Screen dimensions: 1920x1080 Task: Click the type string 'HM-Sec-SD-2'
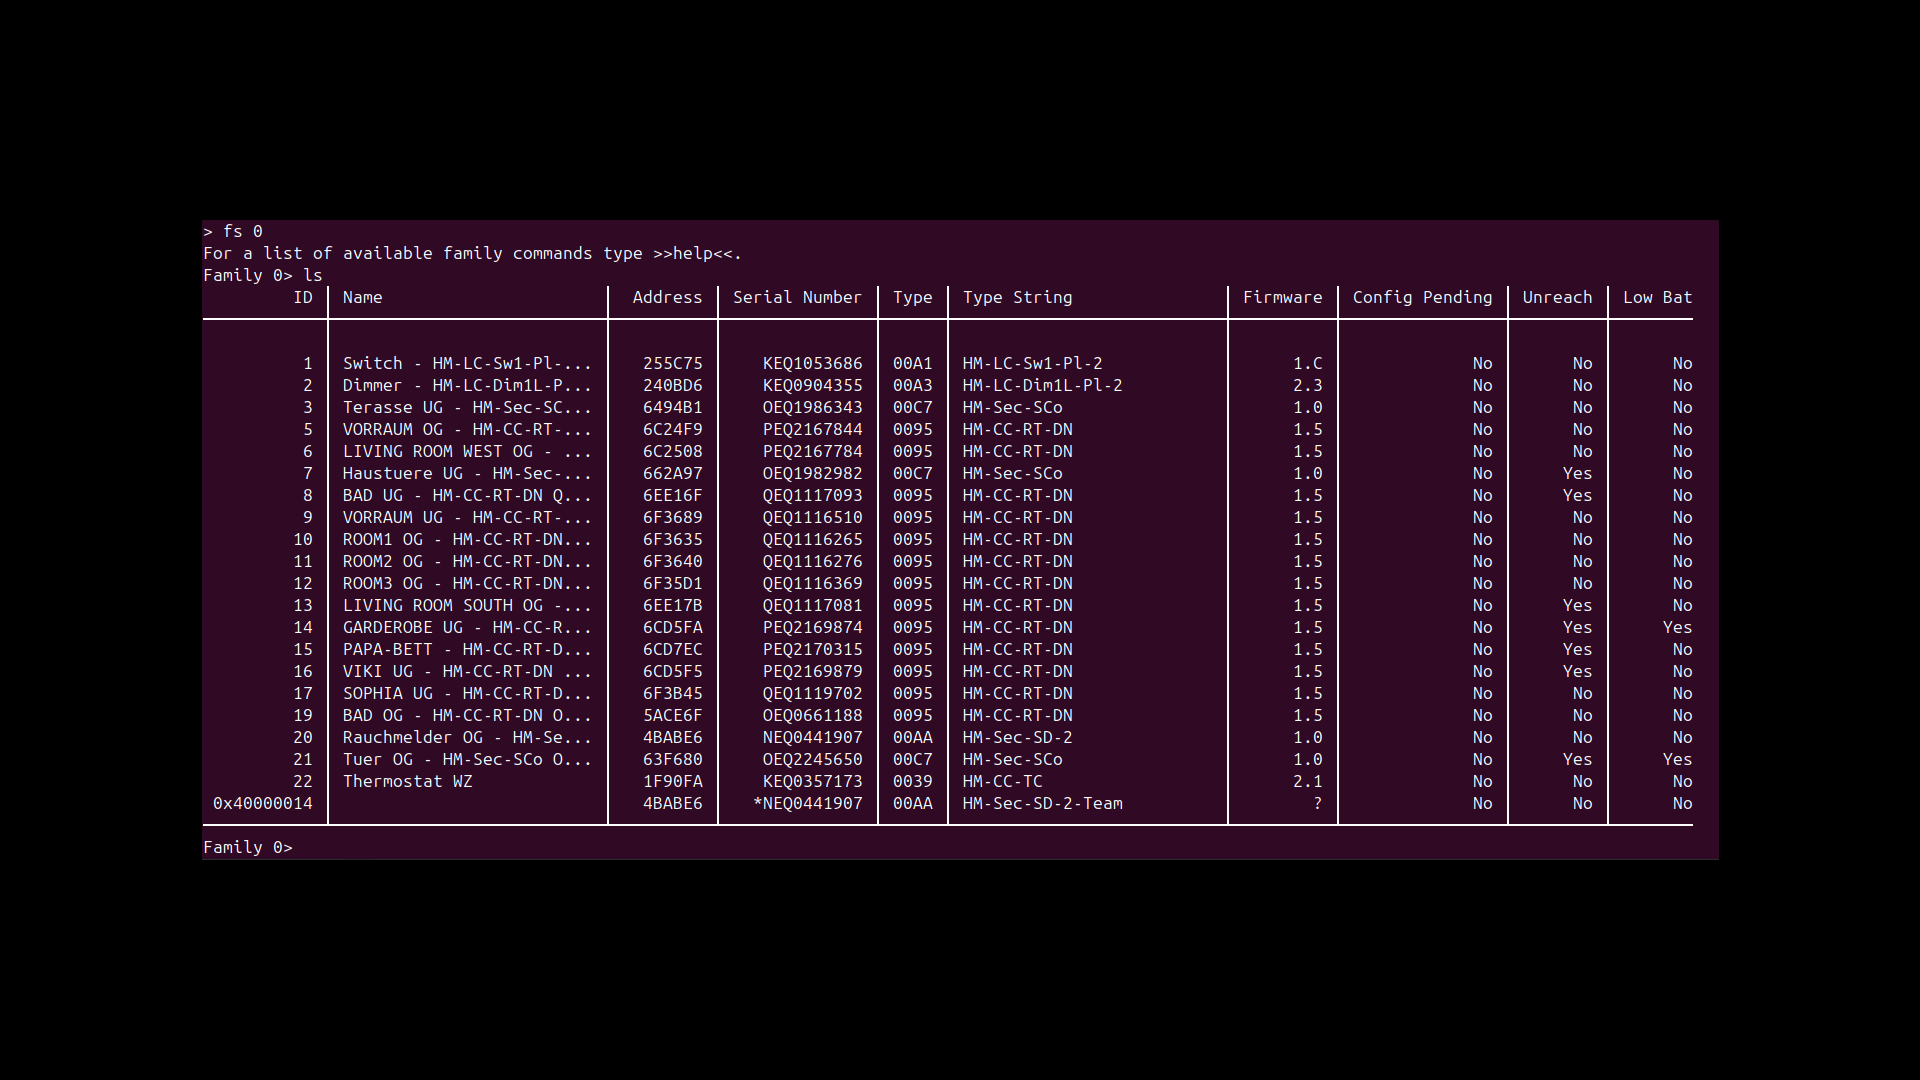click(1017, 737)
